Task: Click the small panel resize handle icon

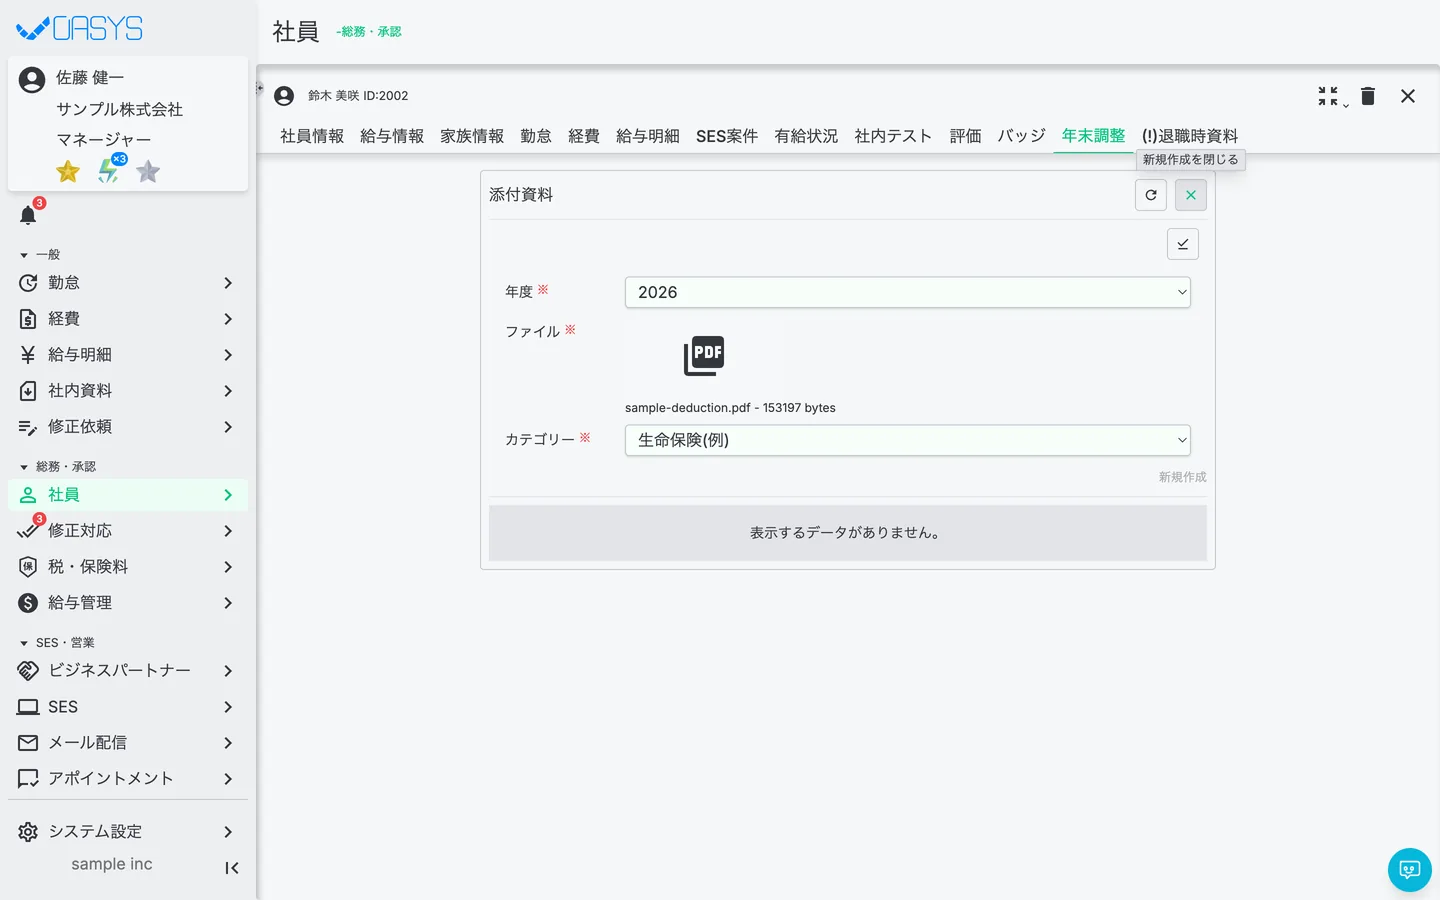Action: tap(259, 88)
